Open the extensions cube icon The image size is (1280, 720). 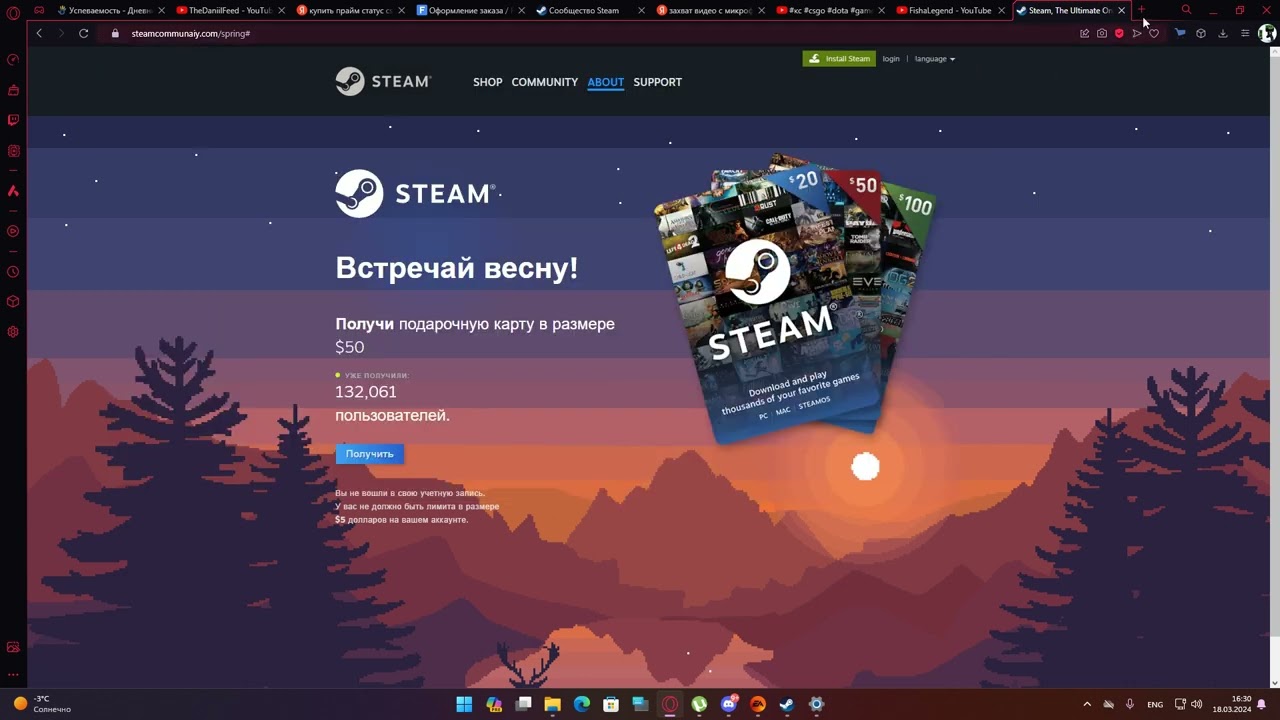[1201, 33]
